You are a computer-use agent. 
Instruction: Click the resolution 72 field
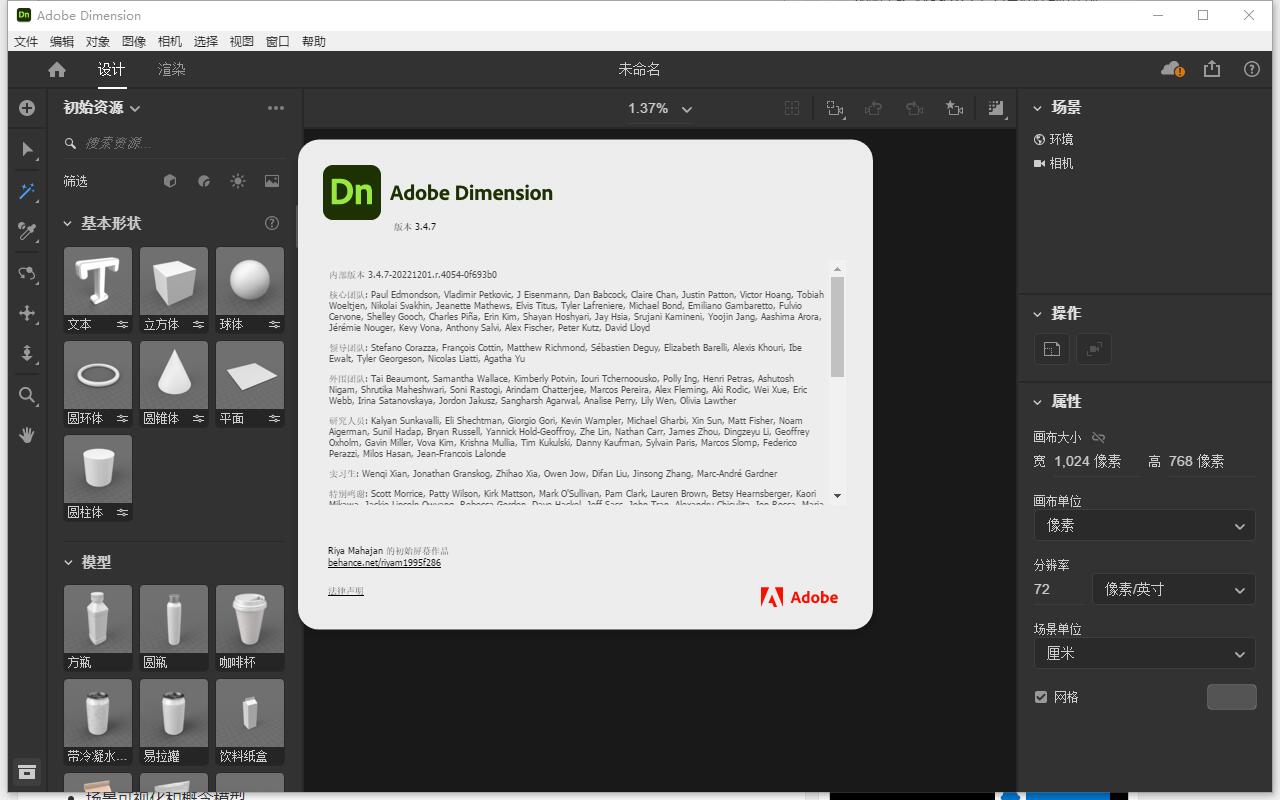[1058, 589]
